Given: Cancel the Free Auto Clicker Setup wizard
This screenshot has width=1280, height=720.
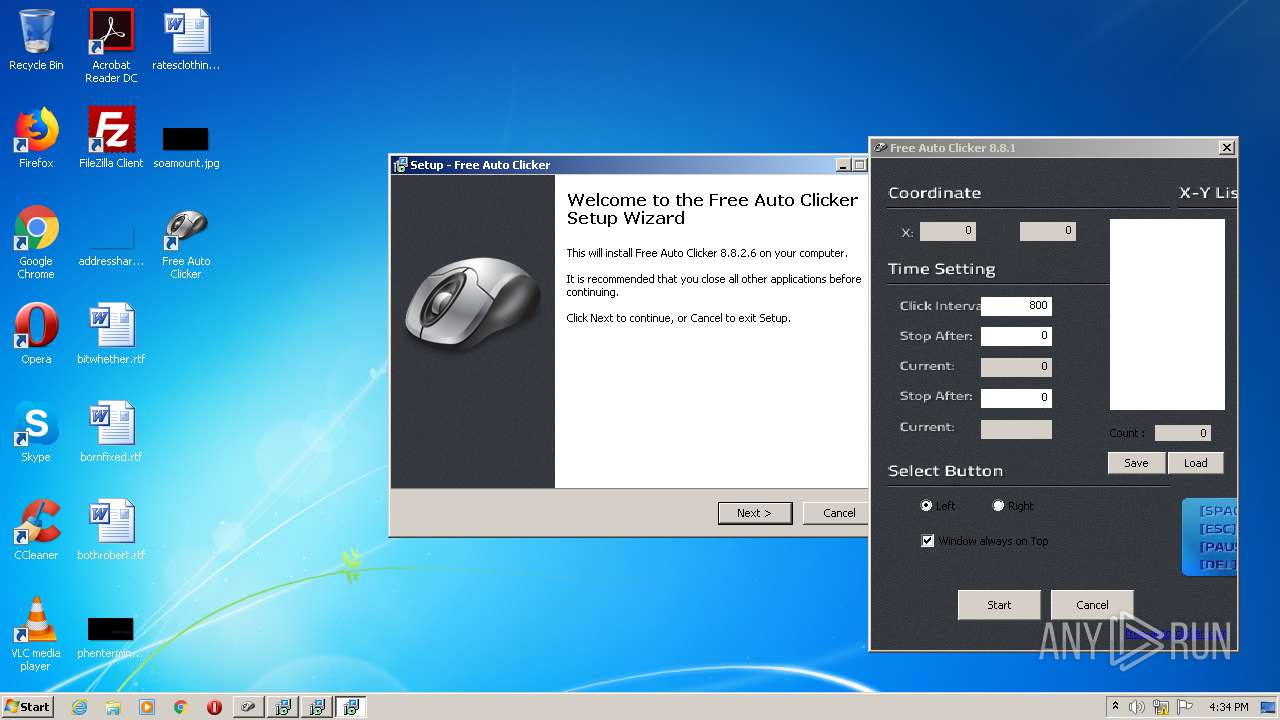Looking at the screenshot, I should tap(836, 513).
